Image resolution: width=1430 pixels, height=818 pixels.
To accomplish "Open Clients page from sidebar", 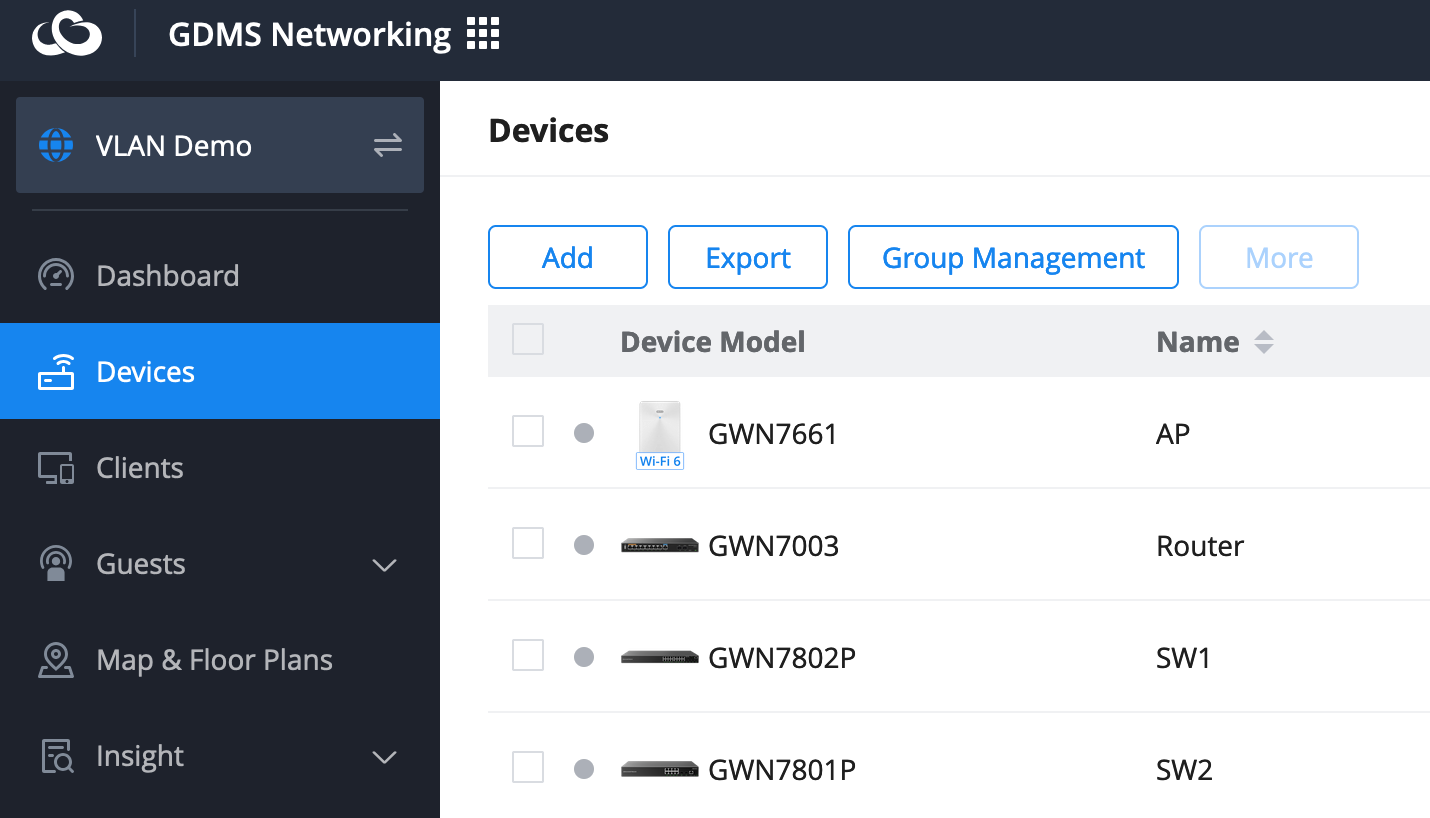I will tap(220, 467).
